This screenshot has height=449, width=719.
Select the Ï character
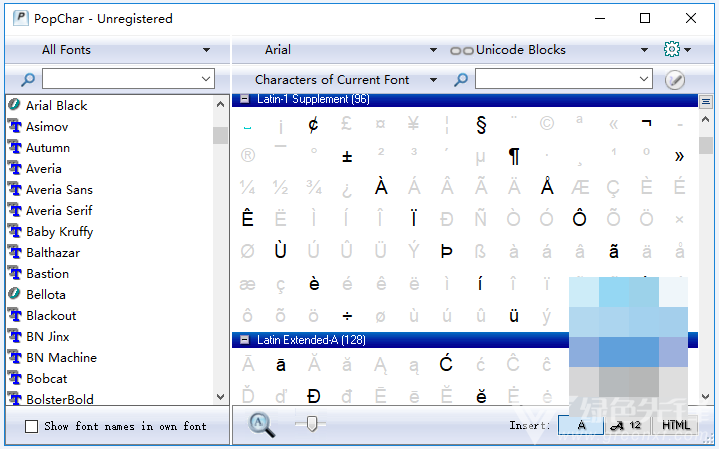(x=414, y=218)
